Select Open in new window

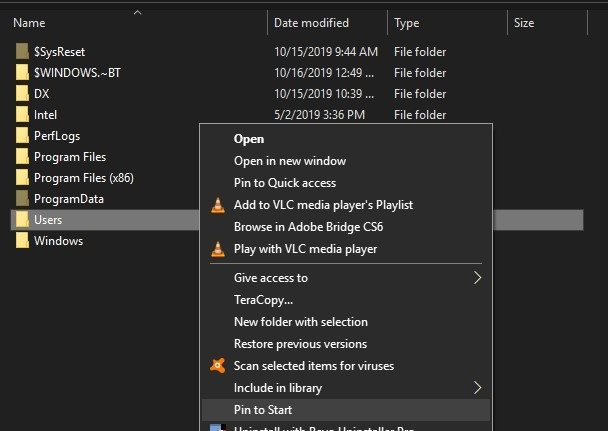pos(289,161)
